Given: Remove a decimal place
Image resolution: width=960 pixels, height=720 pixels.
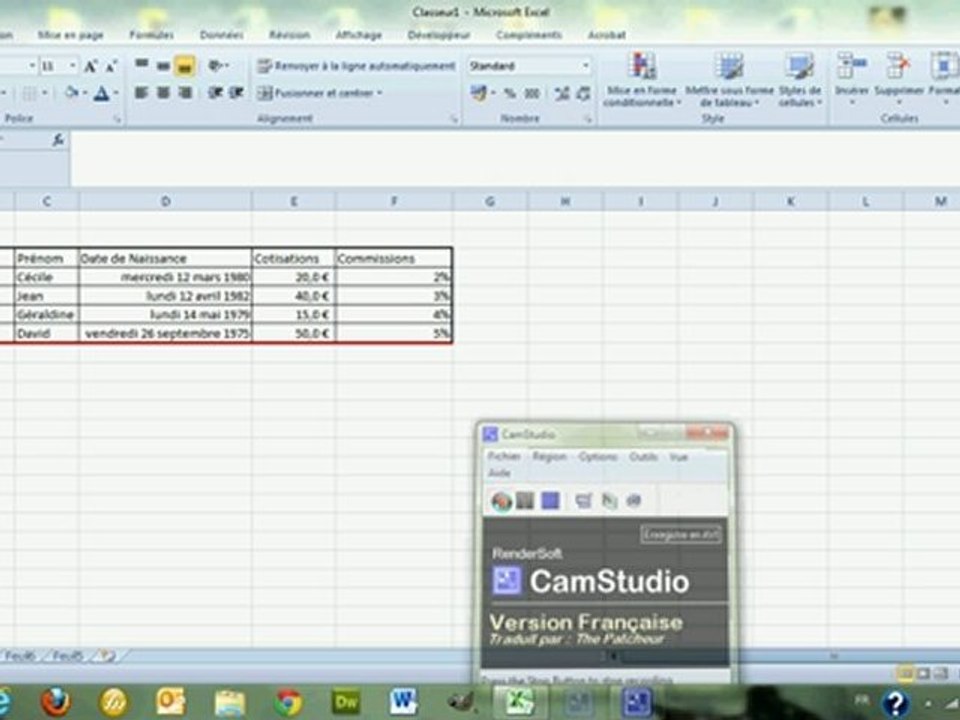Looking at the screenshot, I should [583, 93].
